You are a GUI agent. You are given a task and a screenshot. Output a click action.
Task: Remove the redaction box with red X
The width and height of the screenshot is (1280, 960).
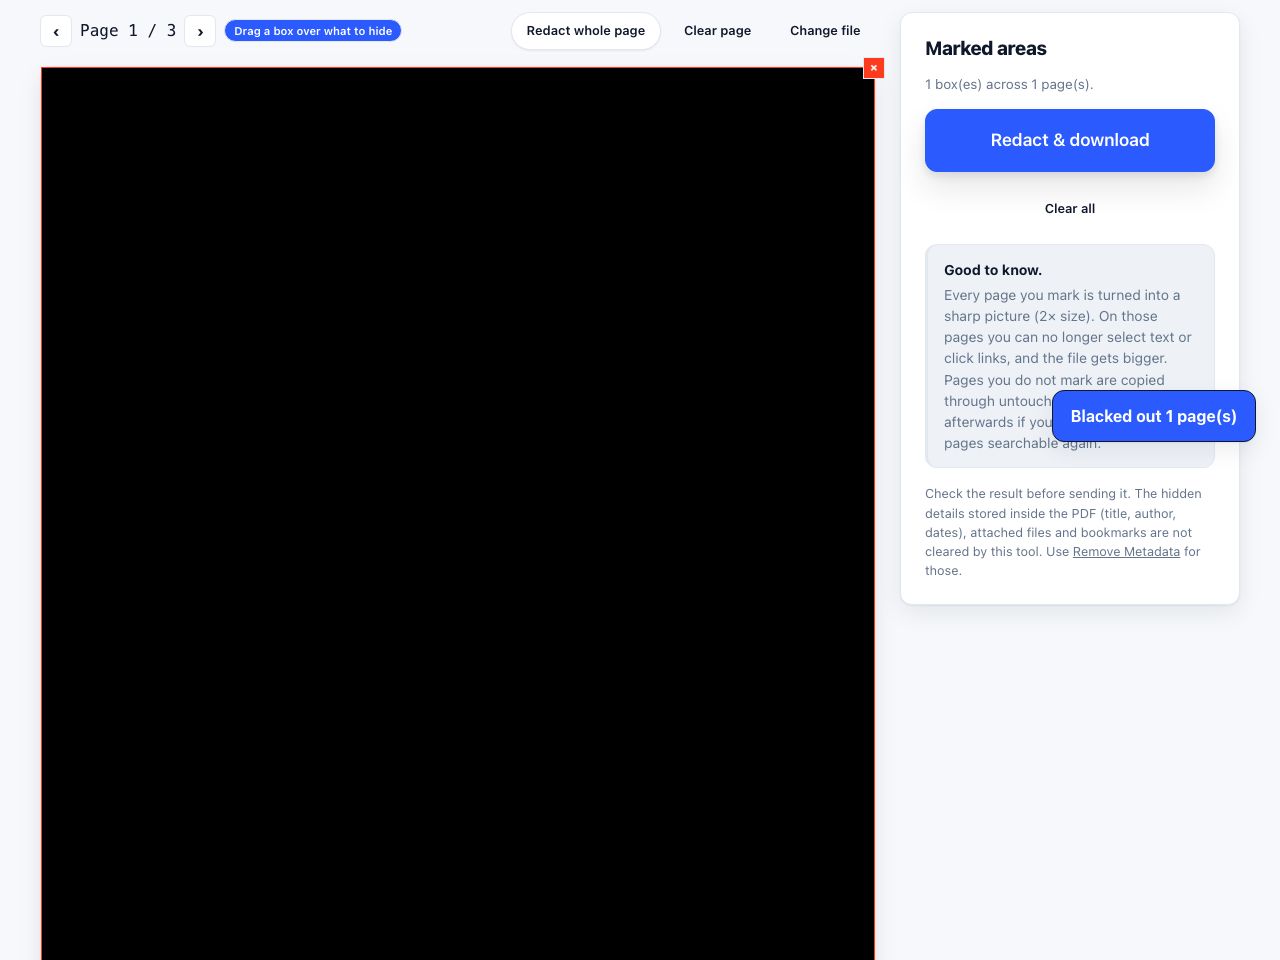coord(874,68)
